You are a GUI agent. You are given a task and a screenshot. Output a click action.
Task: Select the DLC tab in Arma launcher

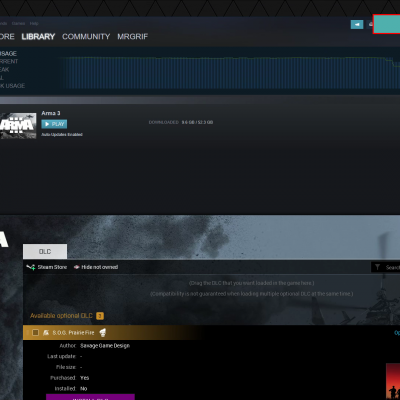pyautogui.click(x=45, y=252)
